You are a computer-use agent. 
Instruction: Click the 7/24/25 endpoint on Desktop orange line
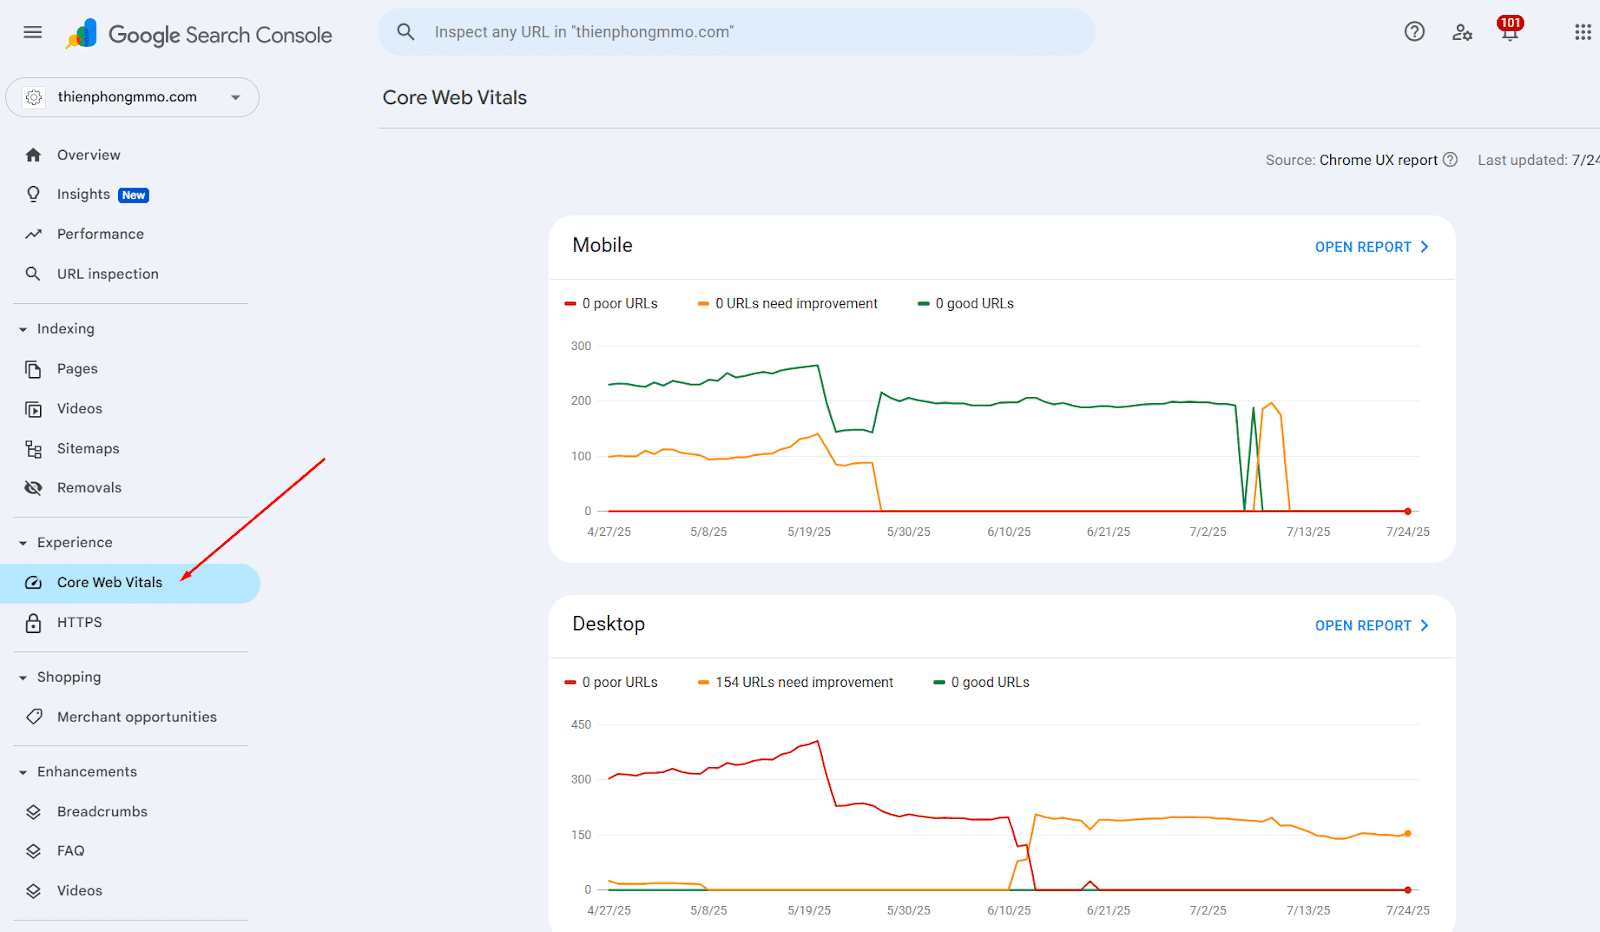click(x=1408, y=833)
